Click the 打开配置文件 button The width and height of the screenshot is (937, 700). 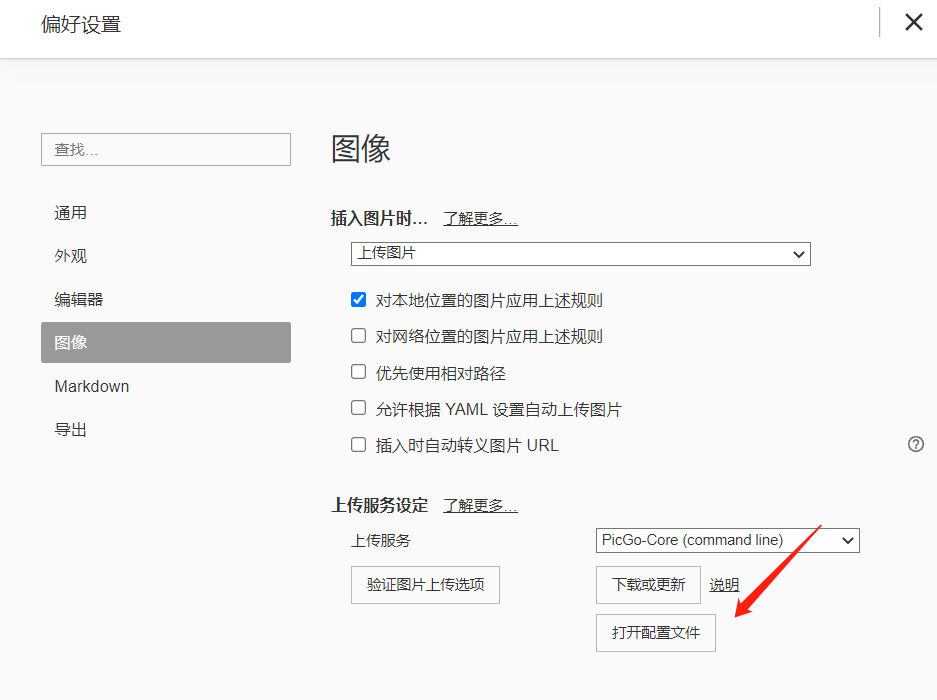pos(656,632)
